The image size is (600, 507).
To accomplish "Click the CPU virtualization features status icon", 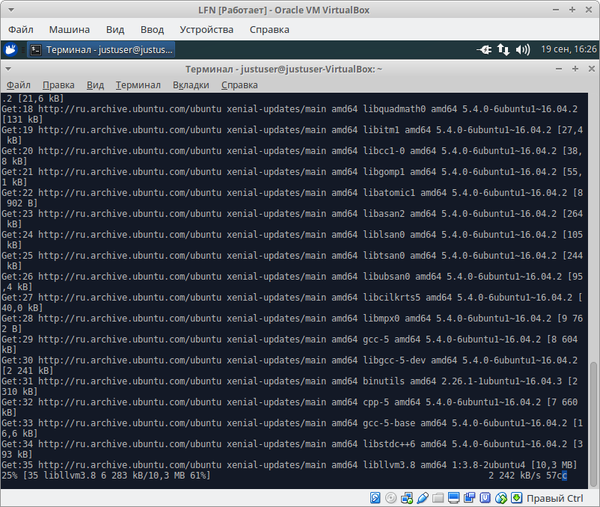I will (485, 497).
